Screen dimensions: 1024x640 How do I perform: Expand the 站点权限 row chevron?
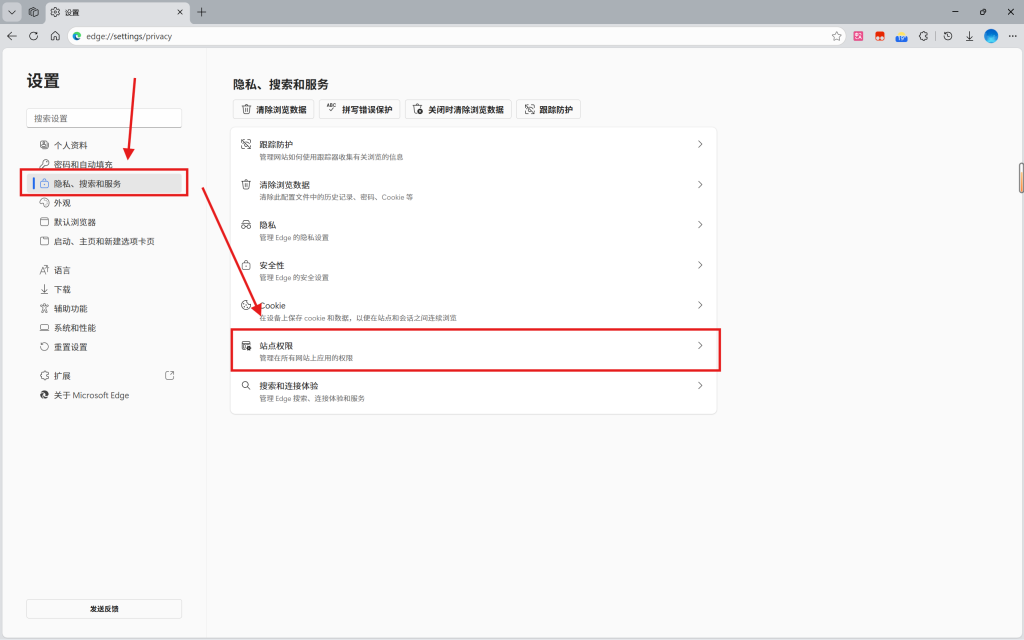click(700, 345)
